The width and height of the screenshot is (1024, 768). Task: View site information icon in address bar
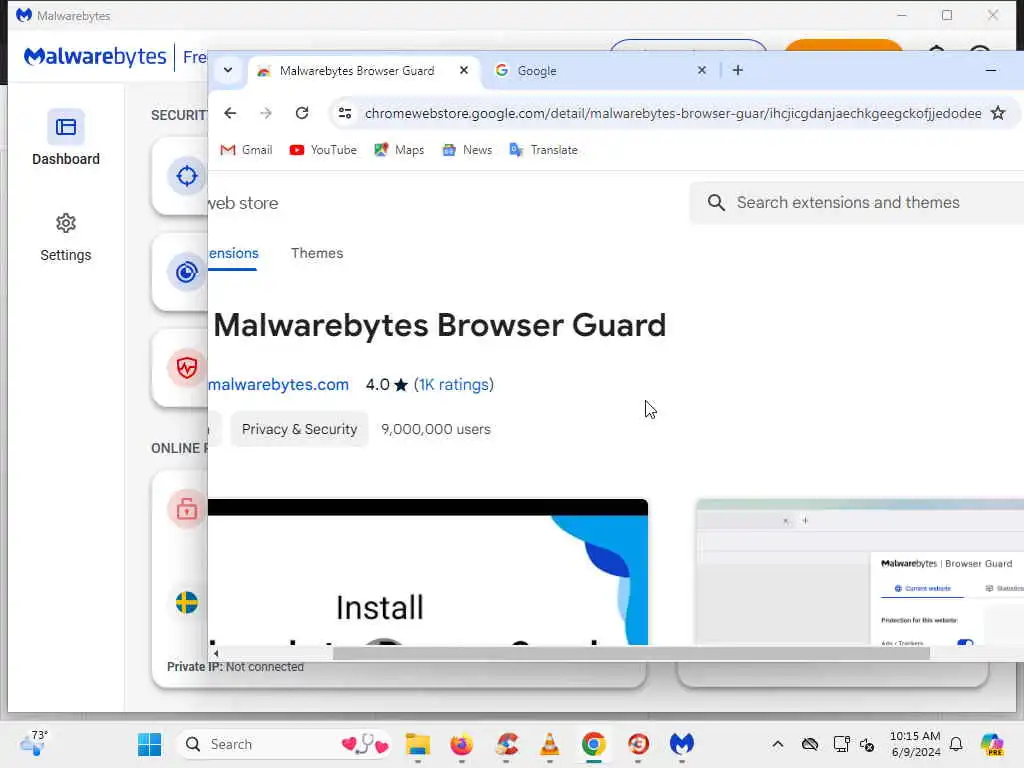click(345, 113)
